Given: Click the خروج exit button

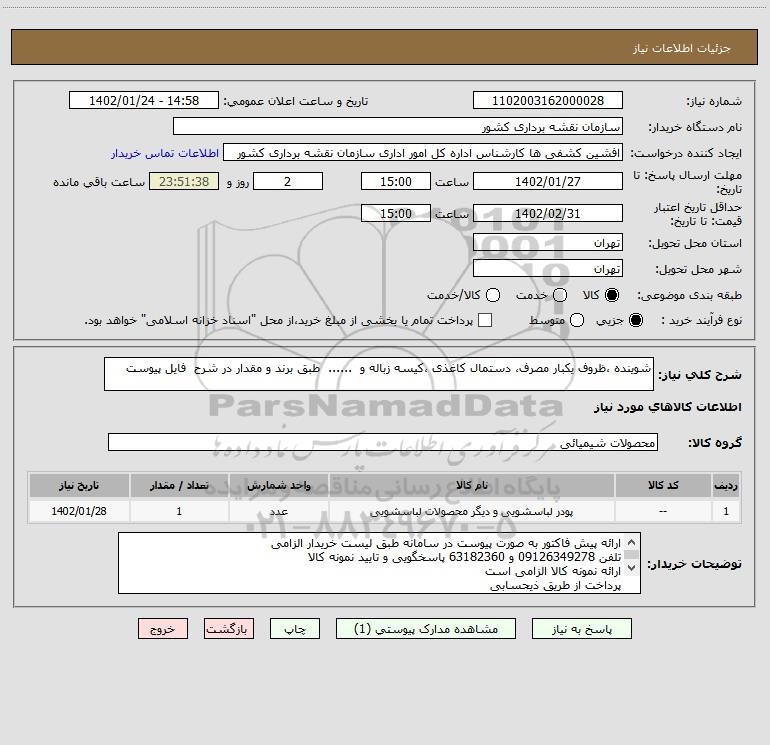Looking at the screenshot, I should (x=163, y=629).
